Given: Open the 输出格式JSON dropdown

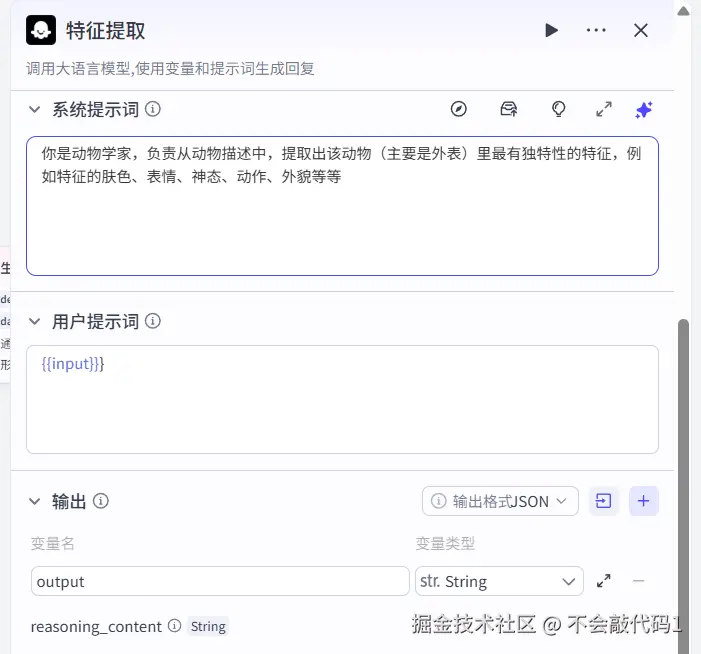Looking at the screenshot, I should click(500, 501).
